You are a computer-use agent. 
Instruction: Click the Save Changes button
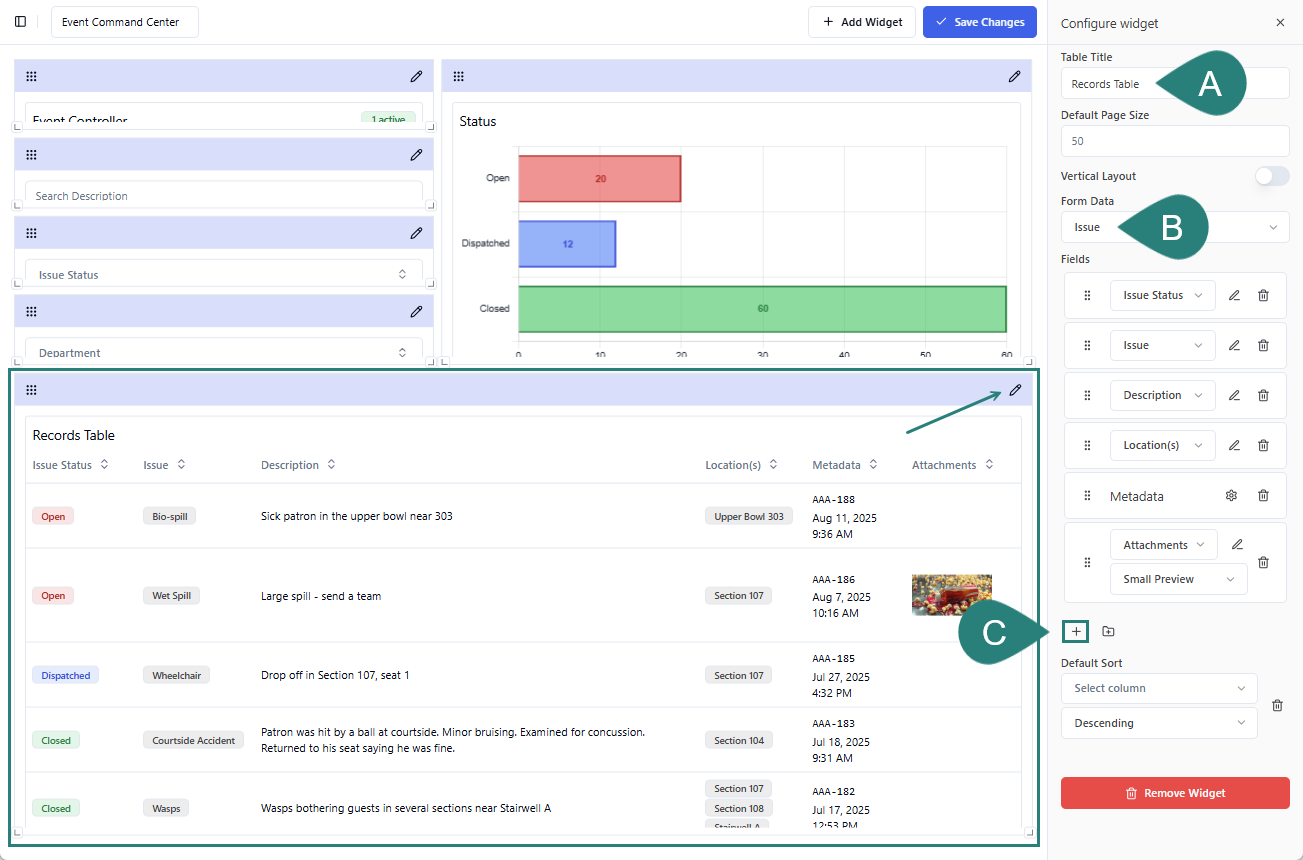point(979,22)
